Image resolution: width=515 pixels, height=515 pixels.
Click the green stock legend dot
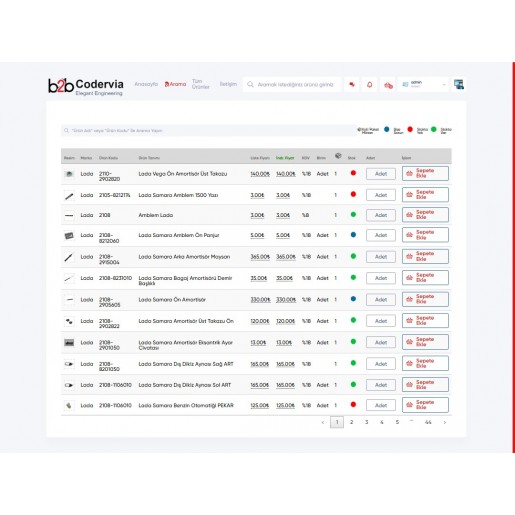click(x=433, y=129)
